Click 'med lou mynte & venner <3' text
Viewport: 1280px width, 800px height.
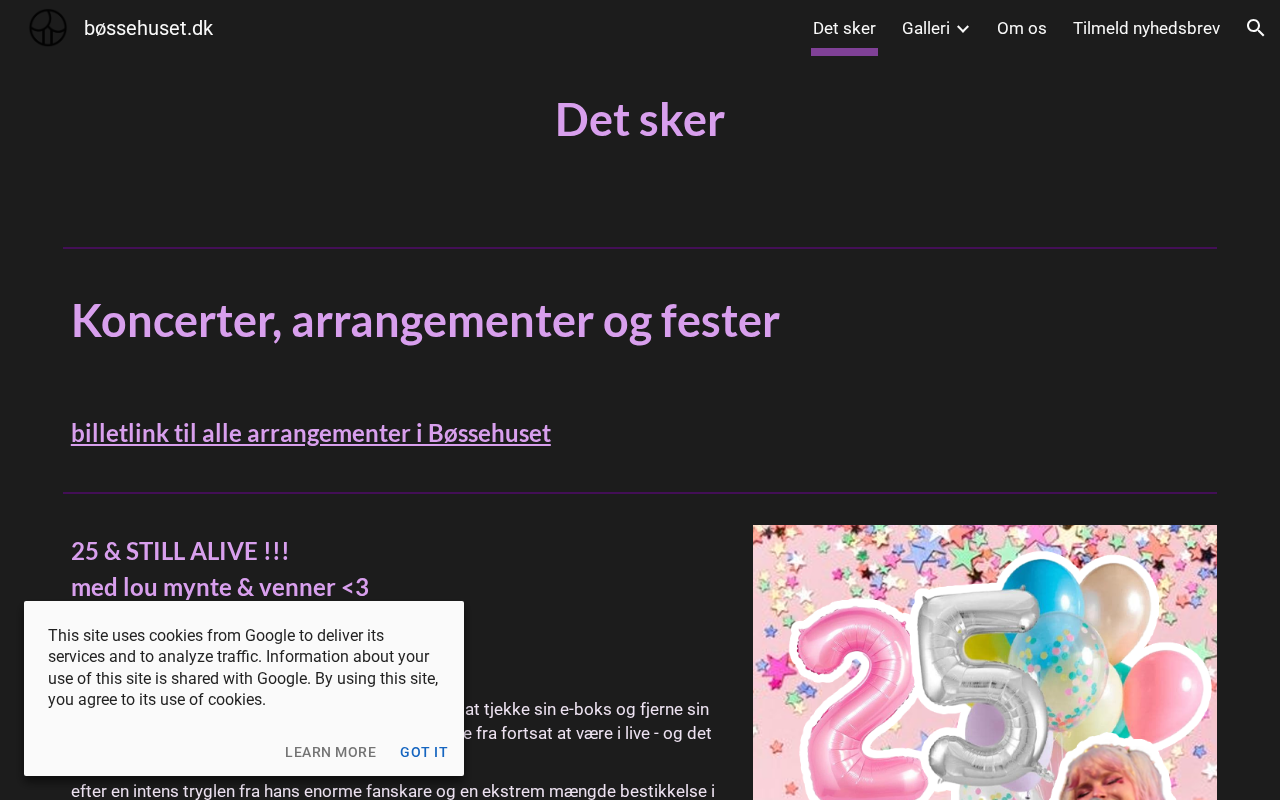pyautogui.click(x=220, y=587)
